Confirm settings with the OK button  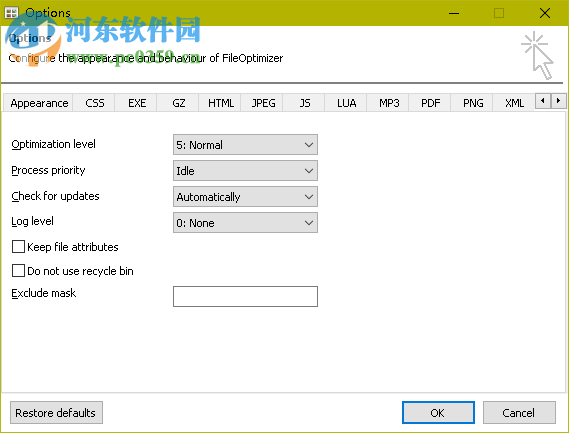(438, 413)
